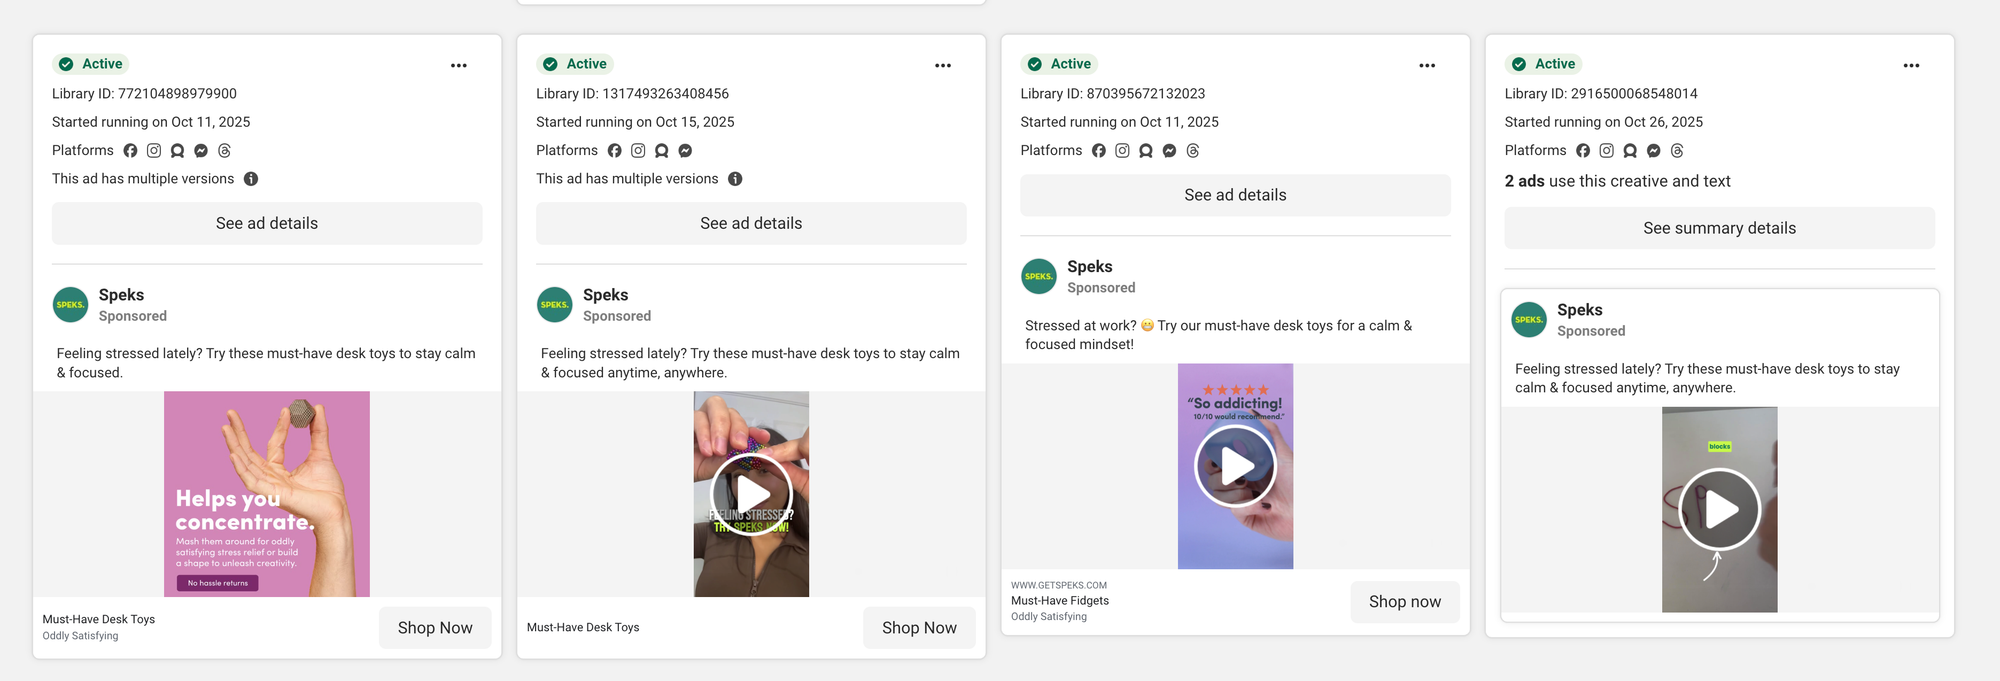Click Messenger platform icon on third ad
This screenshot has height=681, width=2000.
coord(1169,151)
